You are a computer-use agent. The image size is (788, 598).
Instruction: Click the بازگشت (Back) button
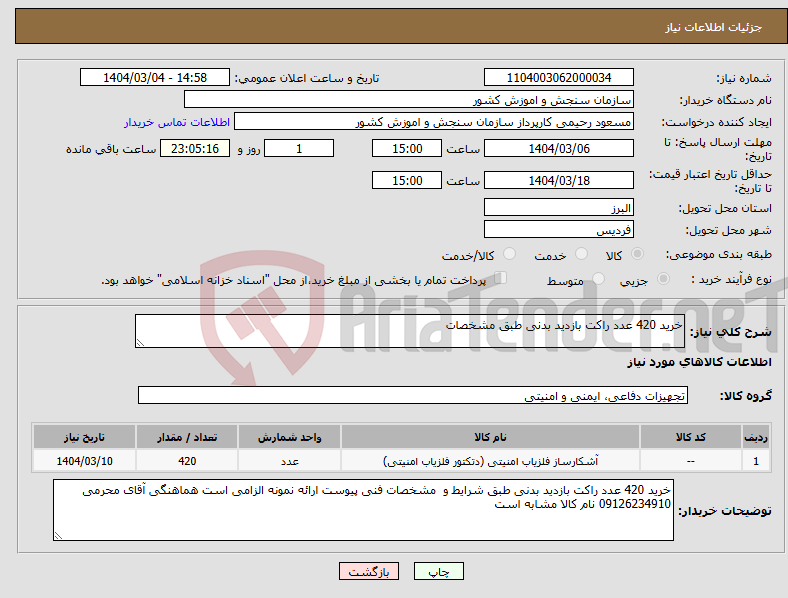pyautogui.click(x=369, y=571)
